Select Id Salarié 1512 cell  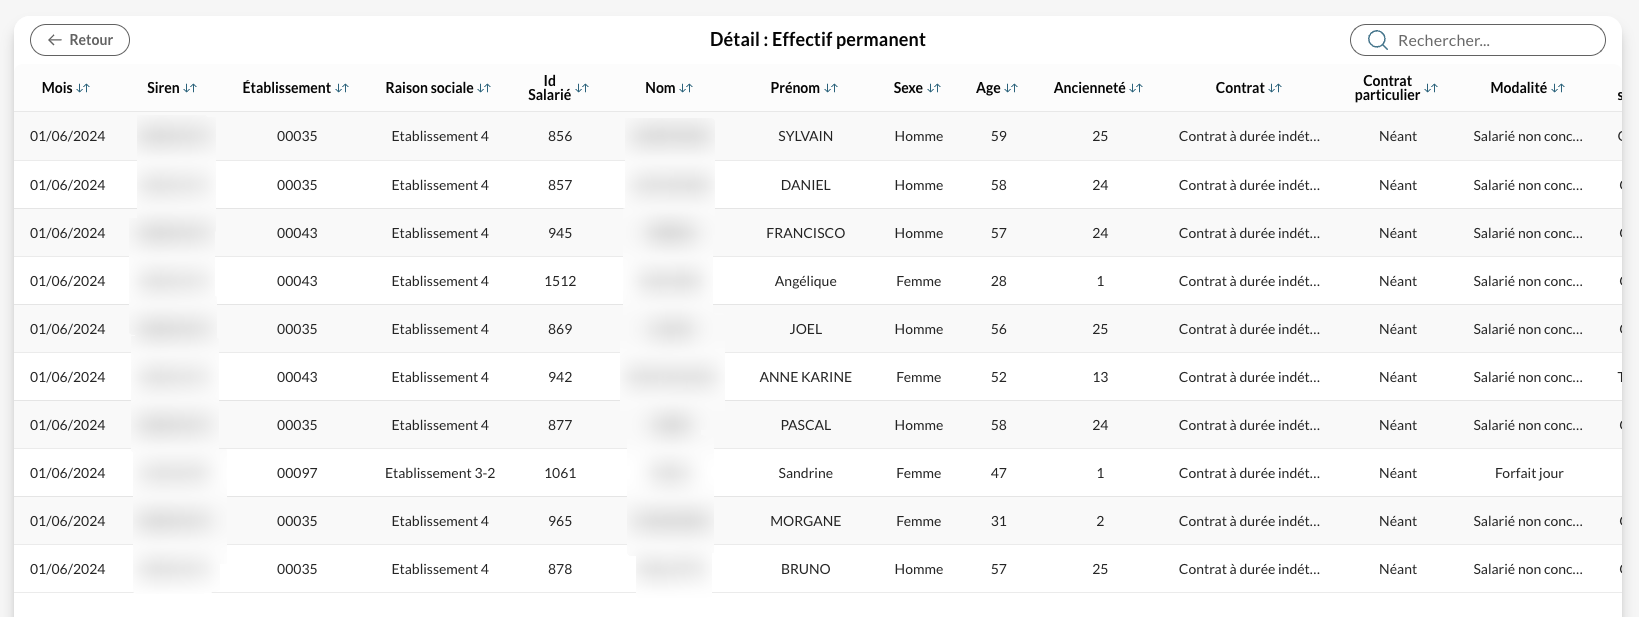pyautogui.click(x=560, y=281)
